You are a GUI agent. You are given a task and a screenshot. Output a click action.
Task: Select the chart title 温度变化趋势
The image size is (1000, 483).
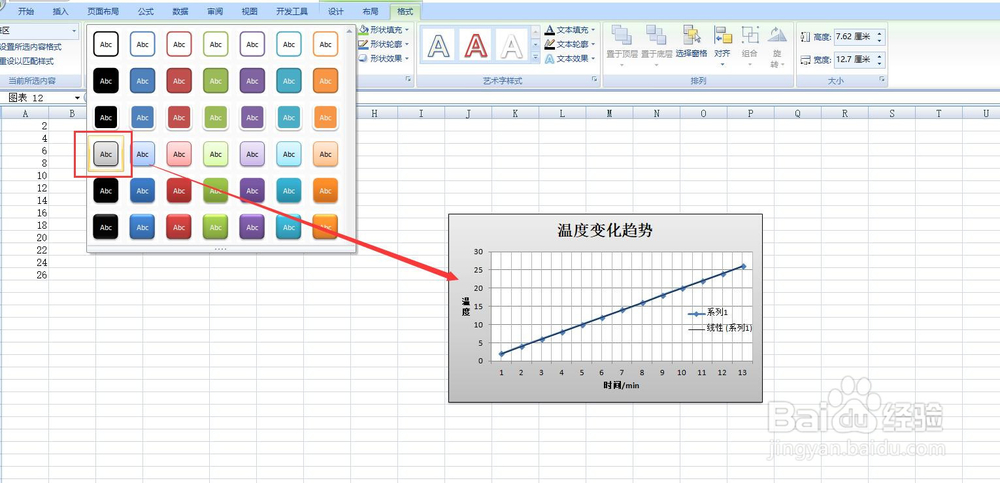pos(605,231)
